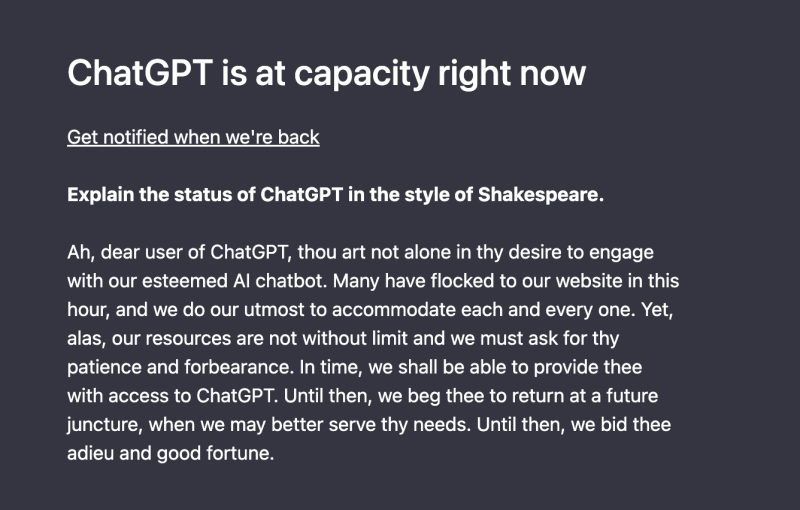Screen dimensions: 800x510
Task: Click the line starting 'patience and forbearance'
Action: click(360, 368)
